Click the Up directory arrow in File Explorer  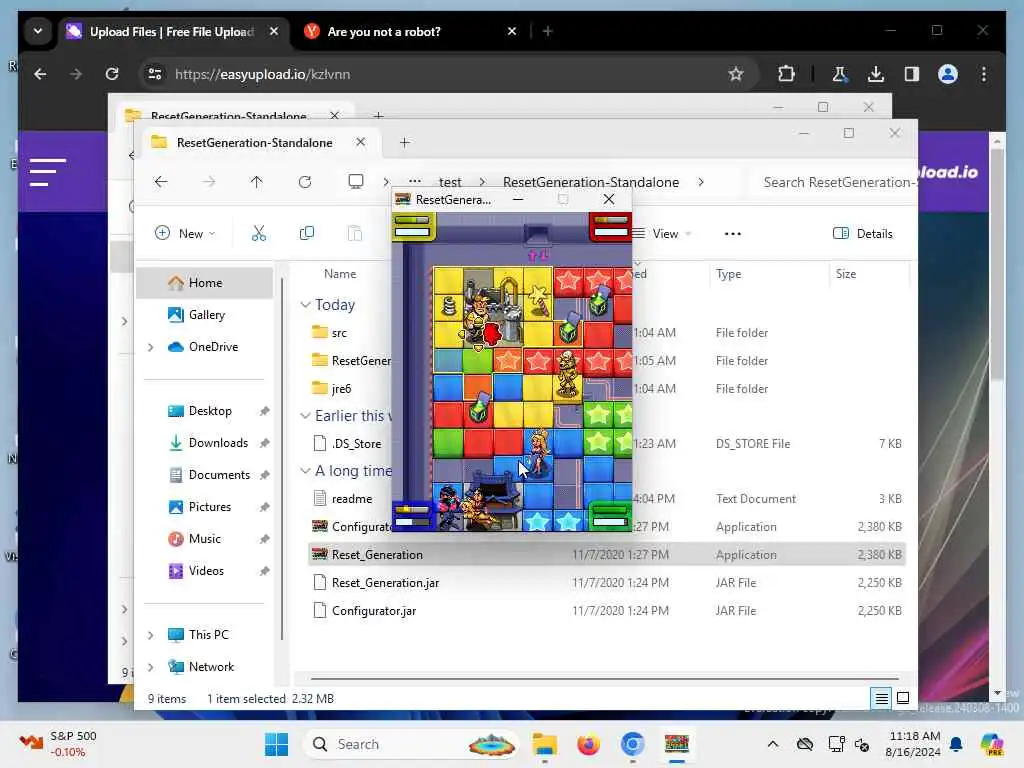257,182
